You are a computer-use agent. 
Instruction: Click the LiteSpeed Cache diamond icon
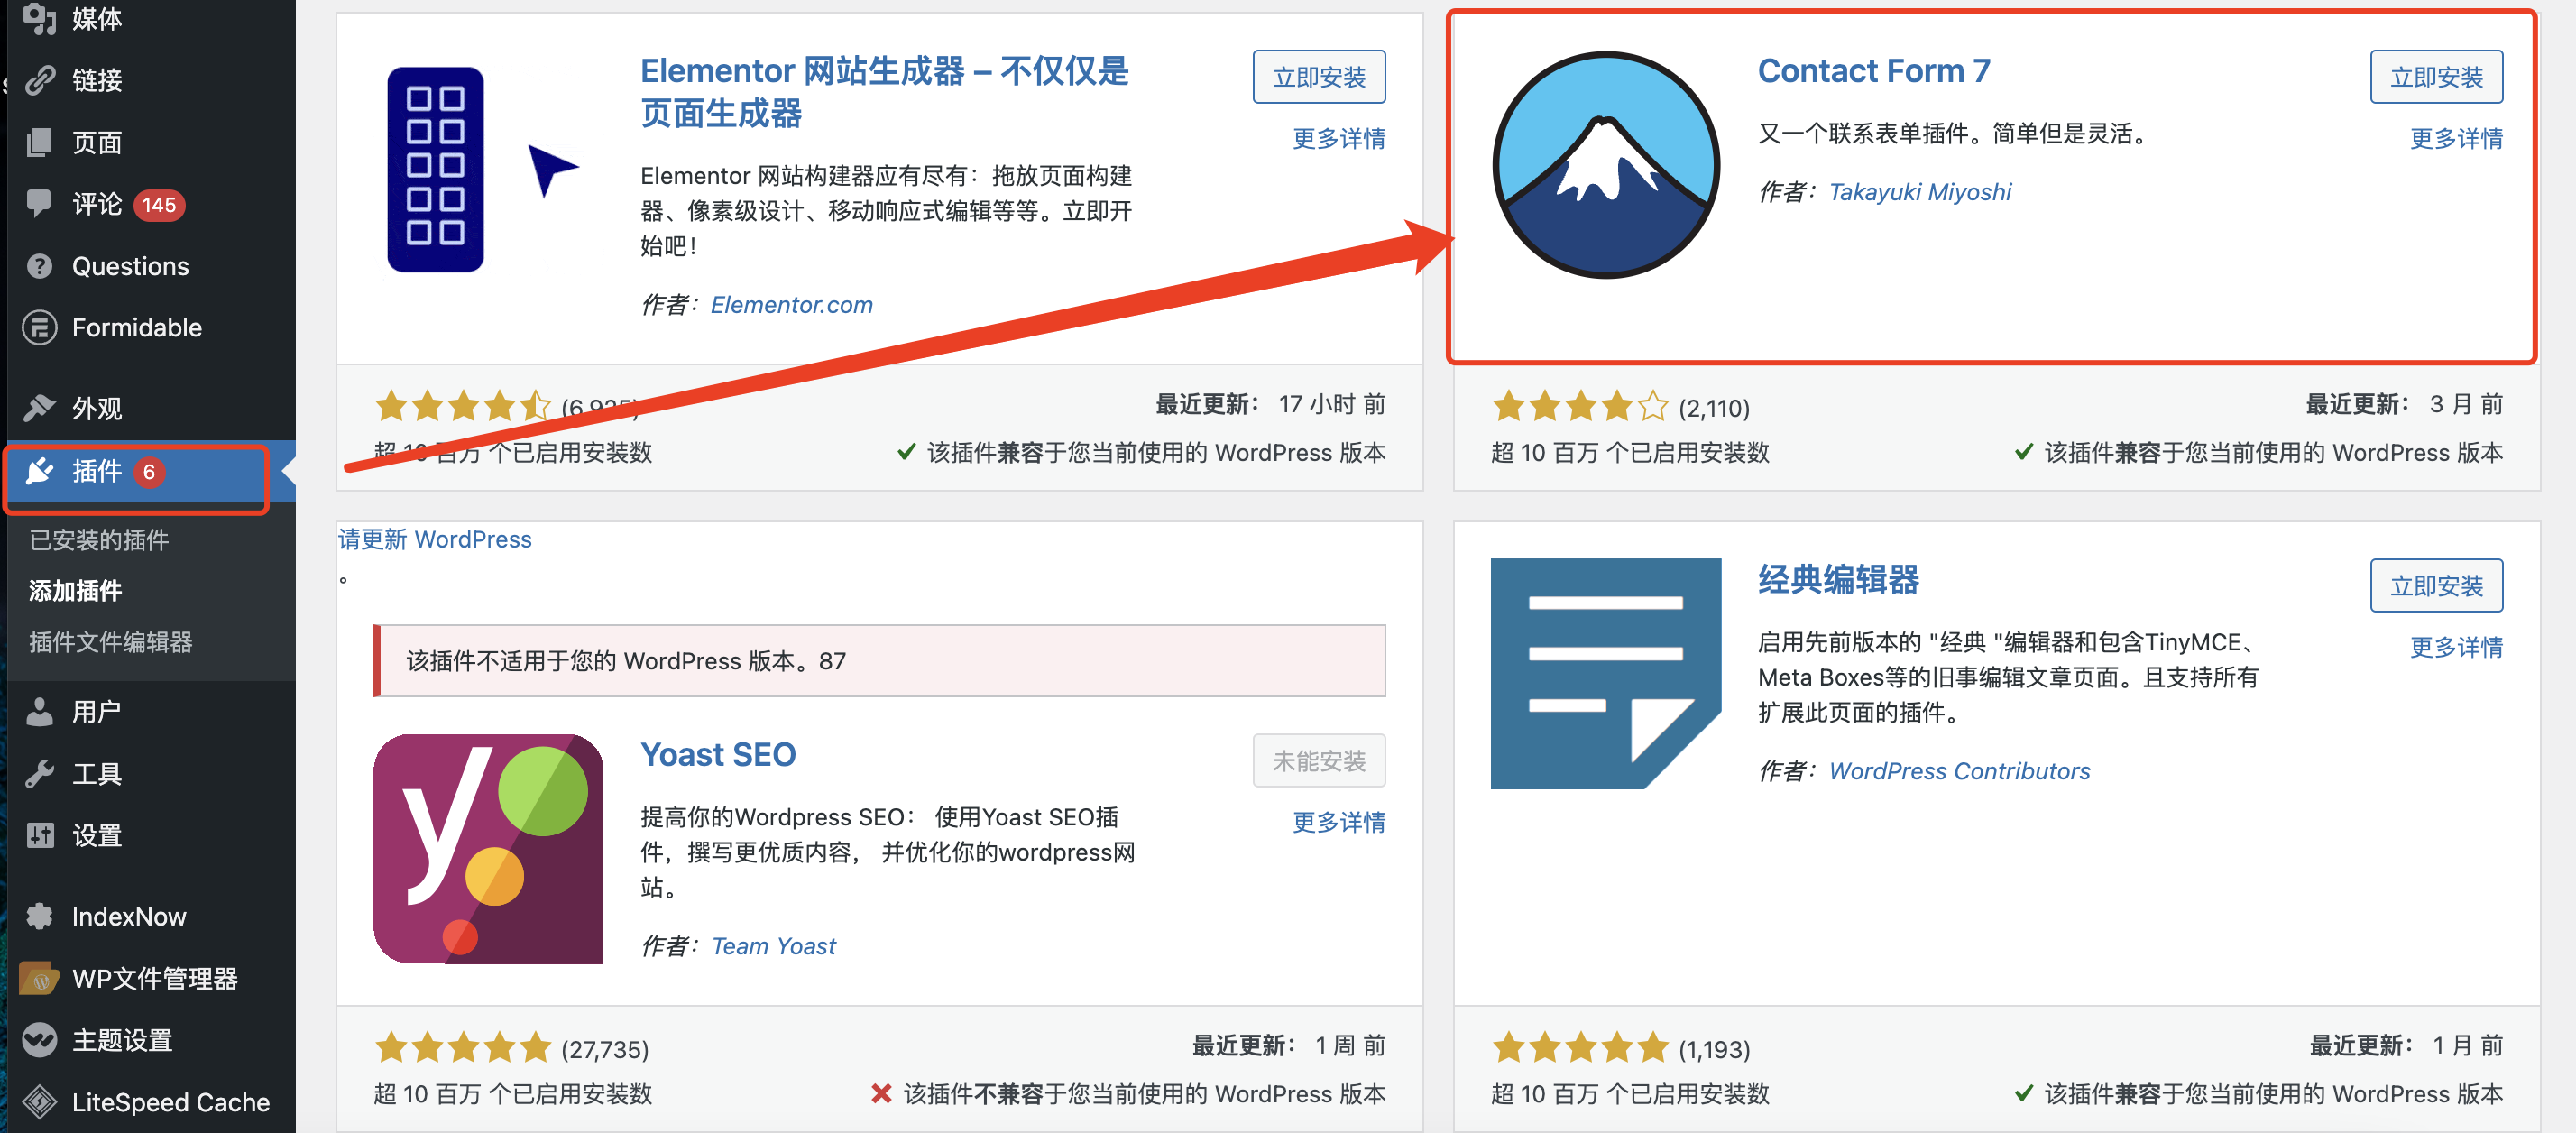(39, 1102)
